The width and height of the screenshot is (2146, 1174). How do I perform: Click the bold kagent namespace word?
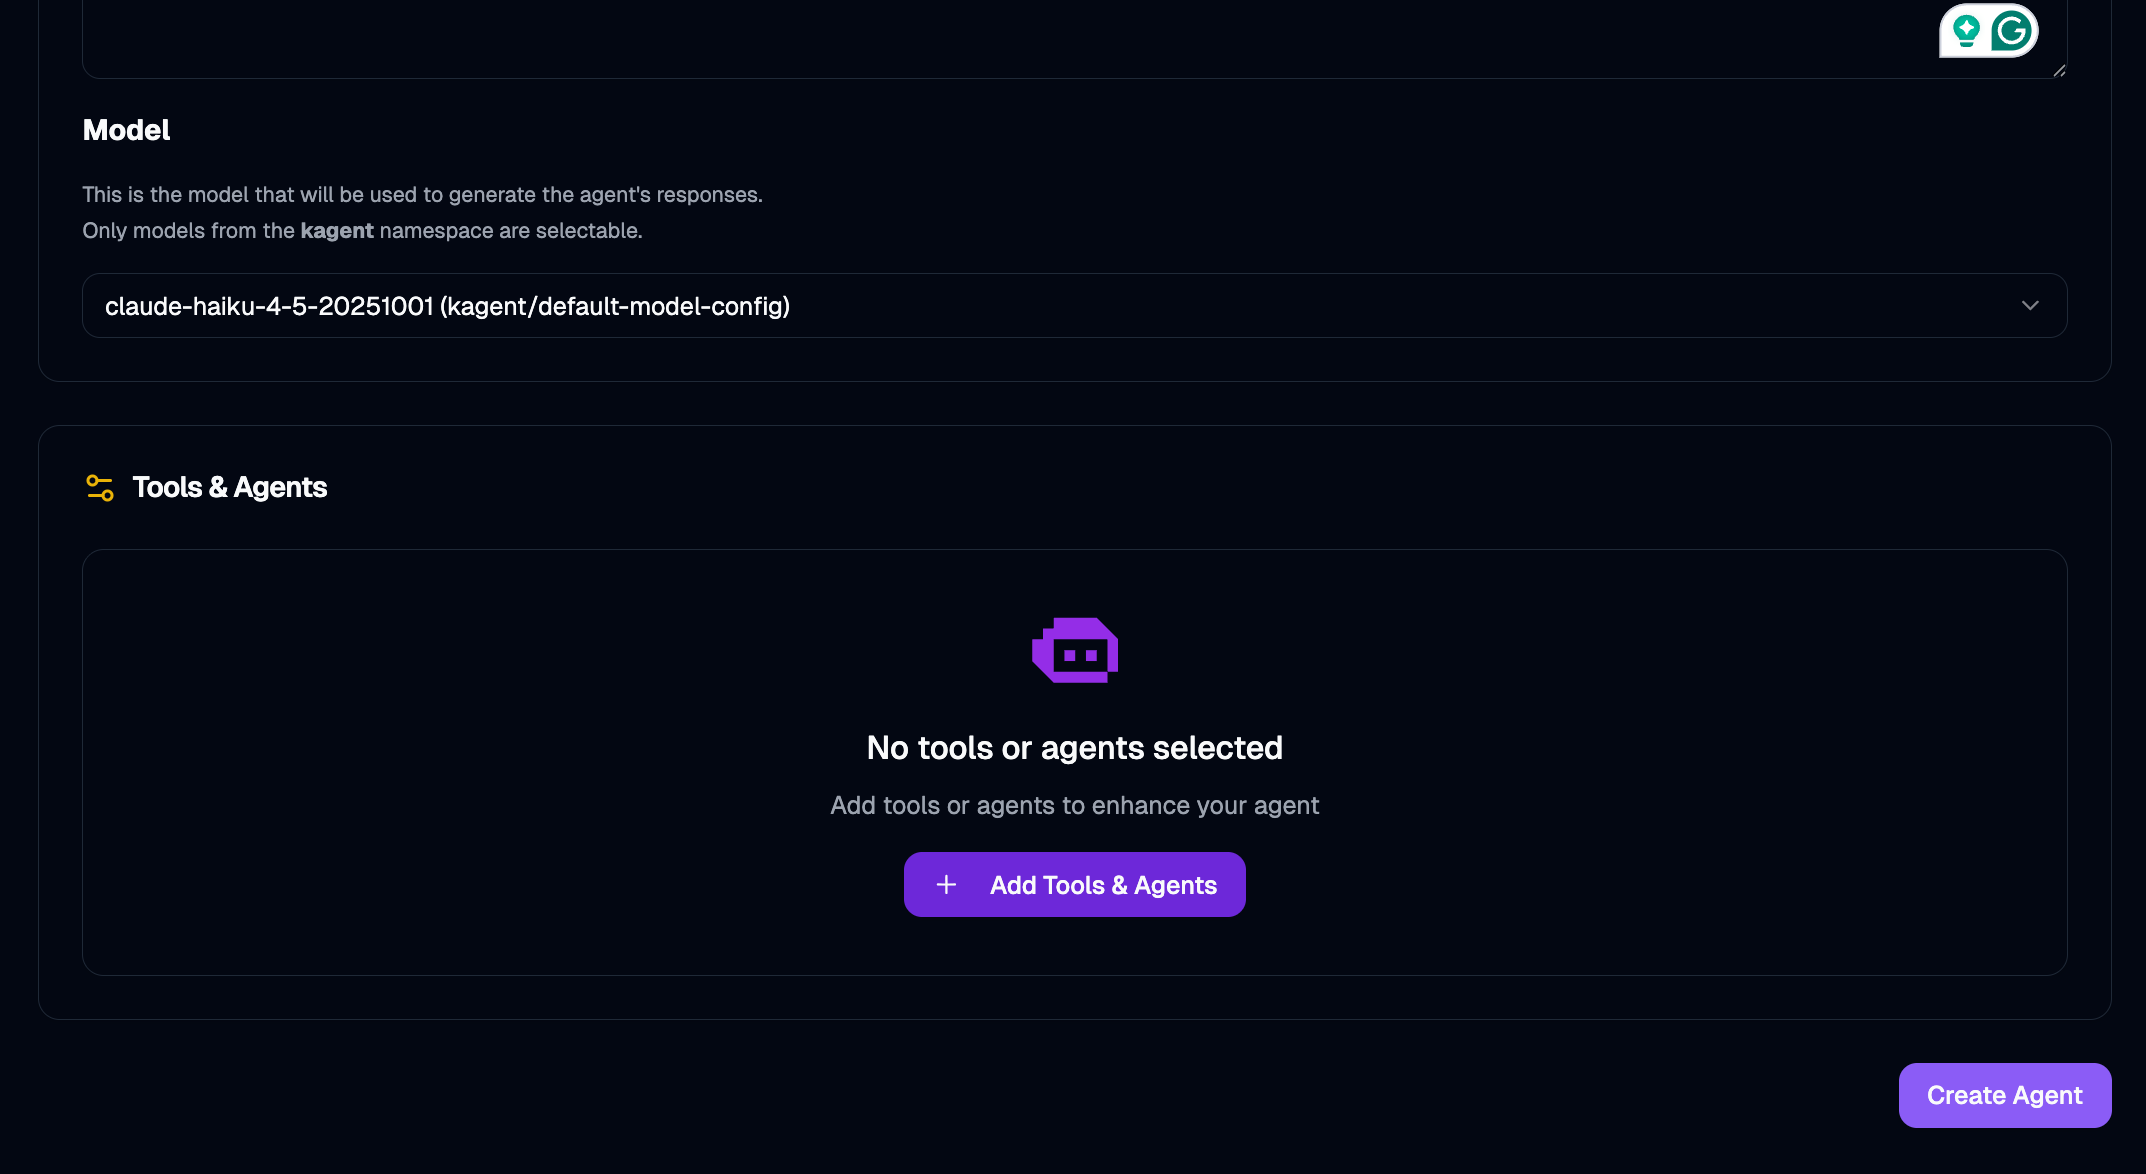[337, 231]
